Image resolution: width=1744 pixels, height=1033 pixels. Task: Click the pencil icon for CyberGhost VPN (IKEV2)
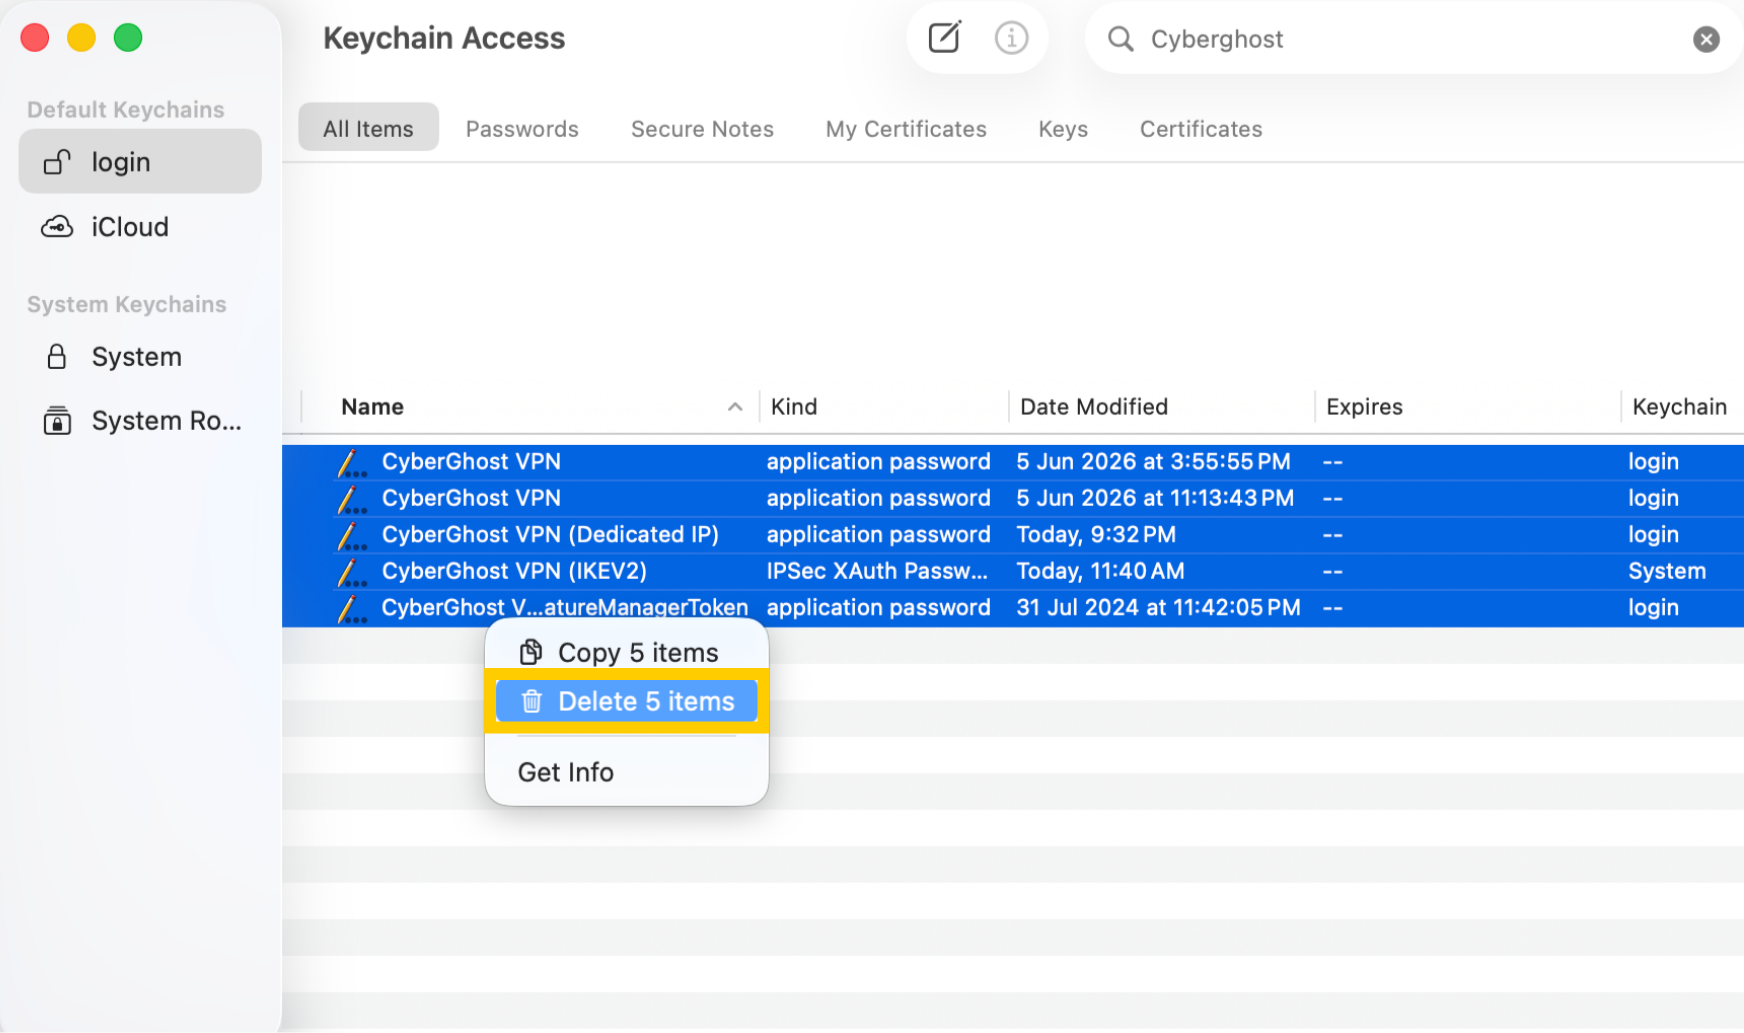351,572
